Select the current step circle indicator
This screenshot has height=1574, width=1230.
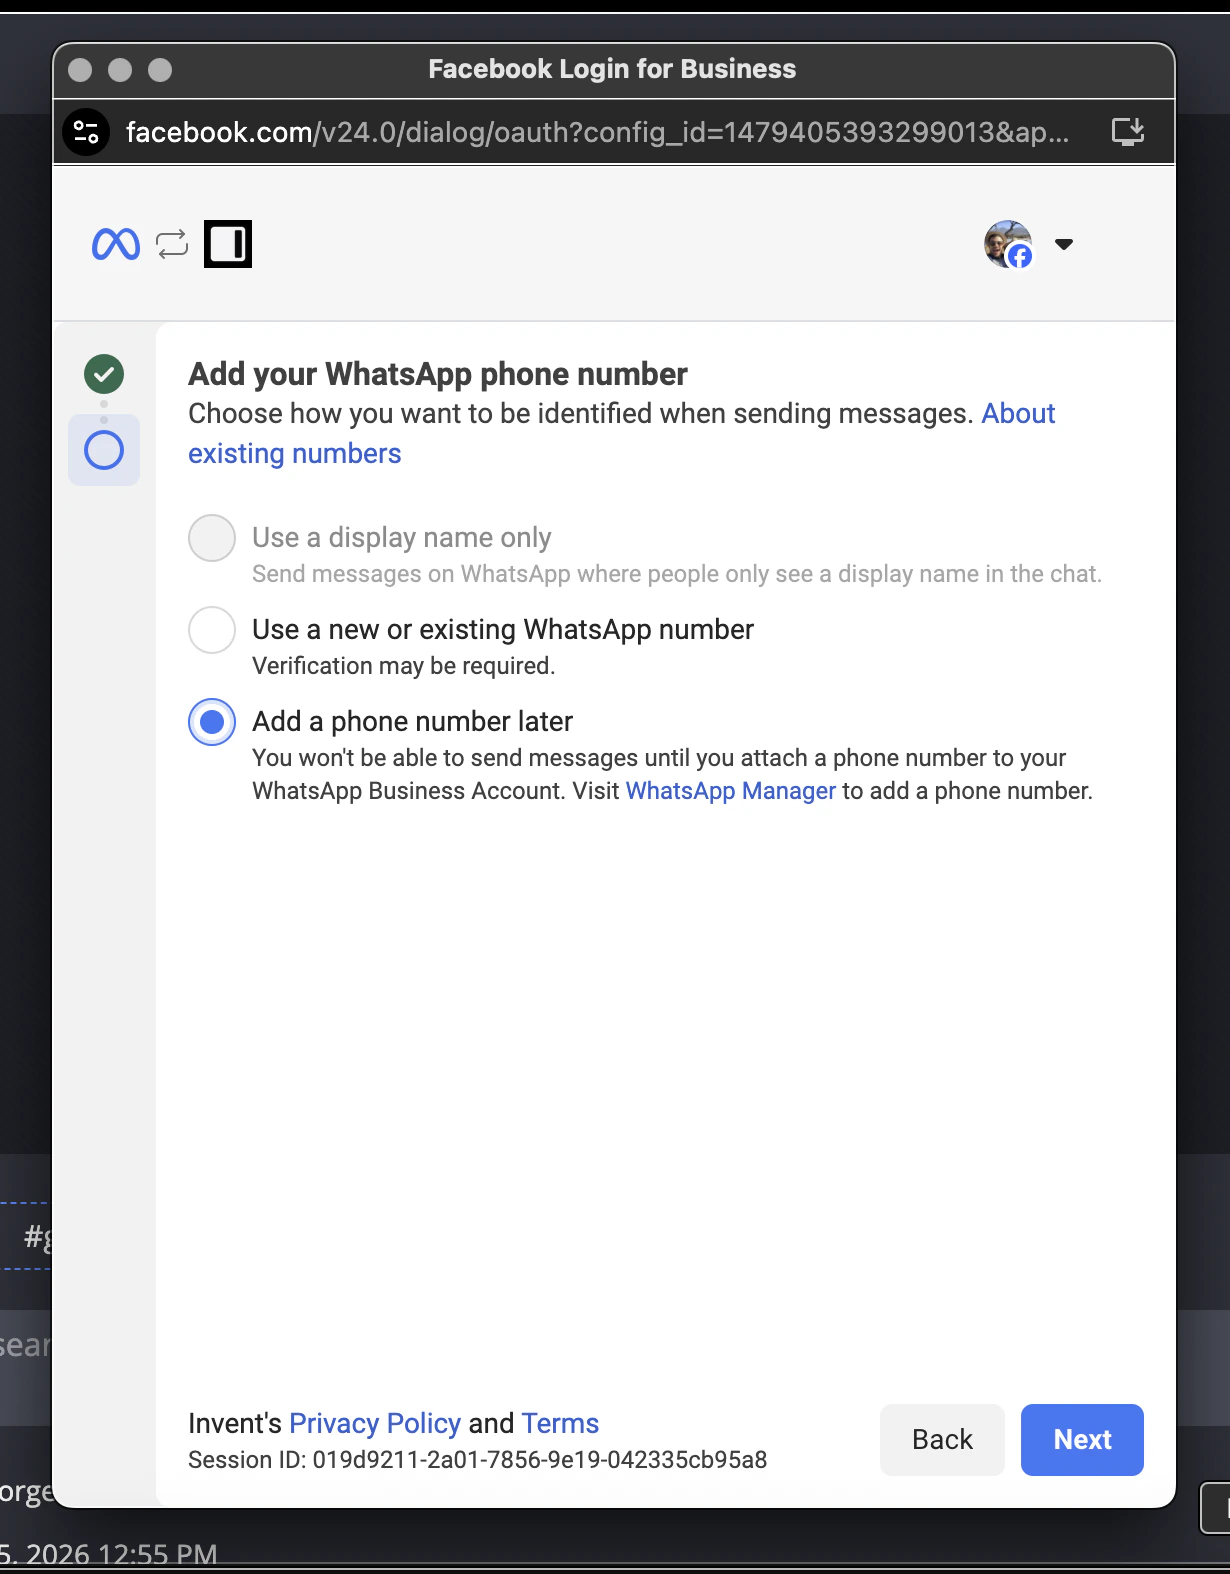(x=104, y=450)
